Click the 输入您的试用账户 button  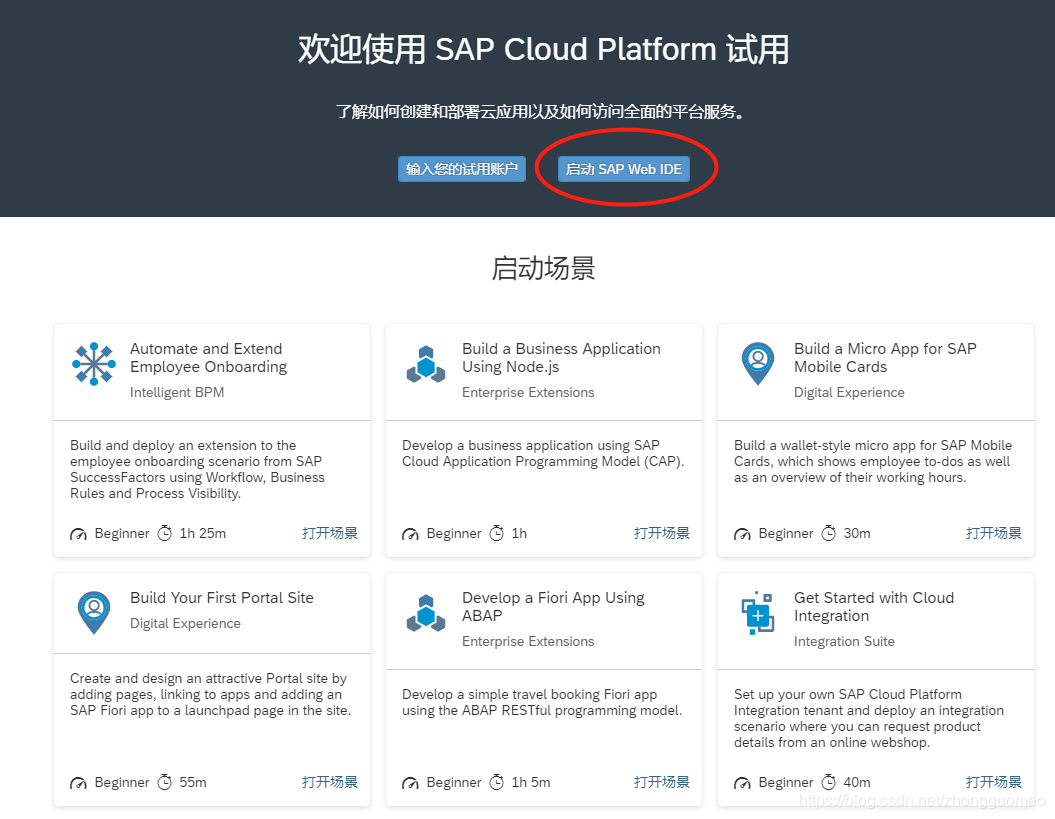[462, 169]
